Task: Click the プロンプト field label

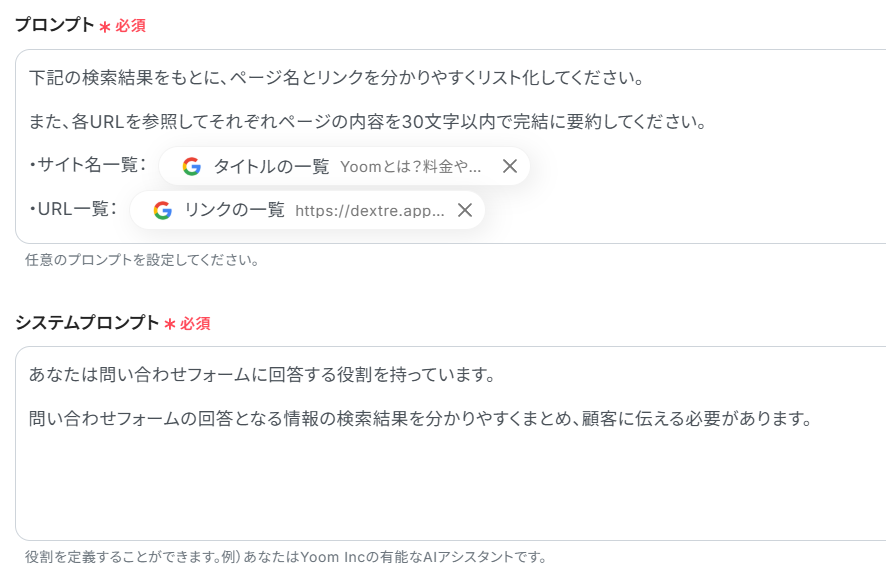Action: 54,25
